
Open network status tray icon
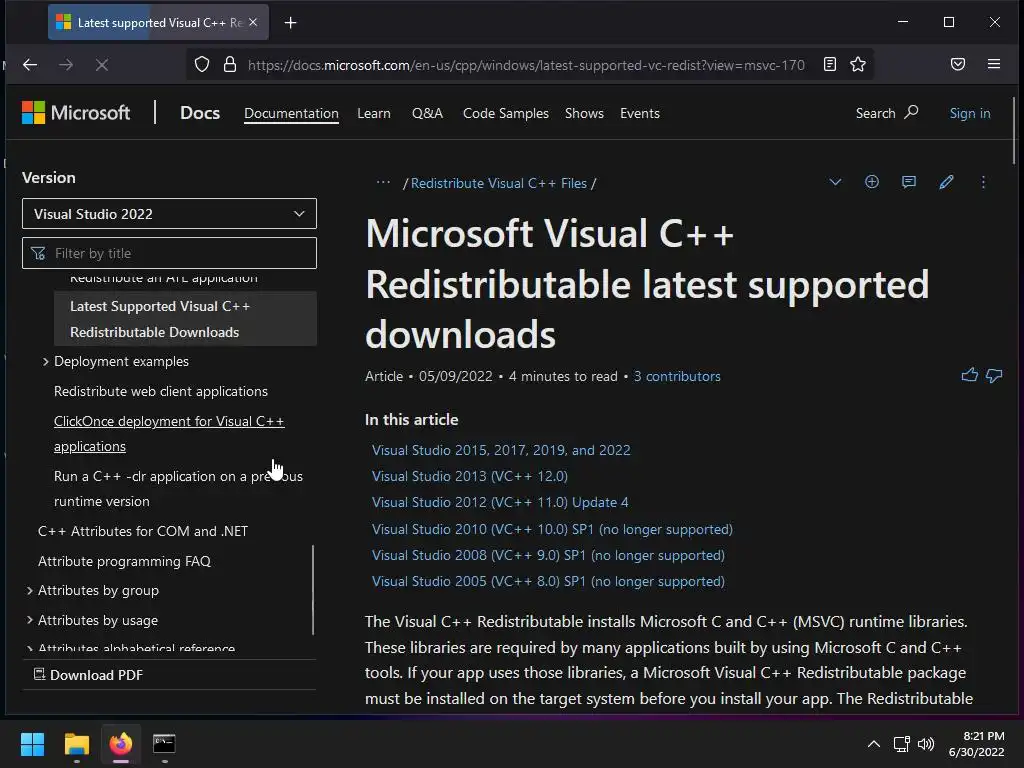[901, 744]
